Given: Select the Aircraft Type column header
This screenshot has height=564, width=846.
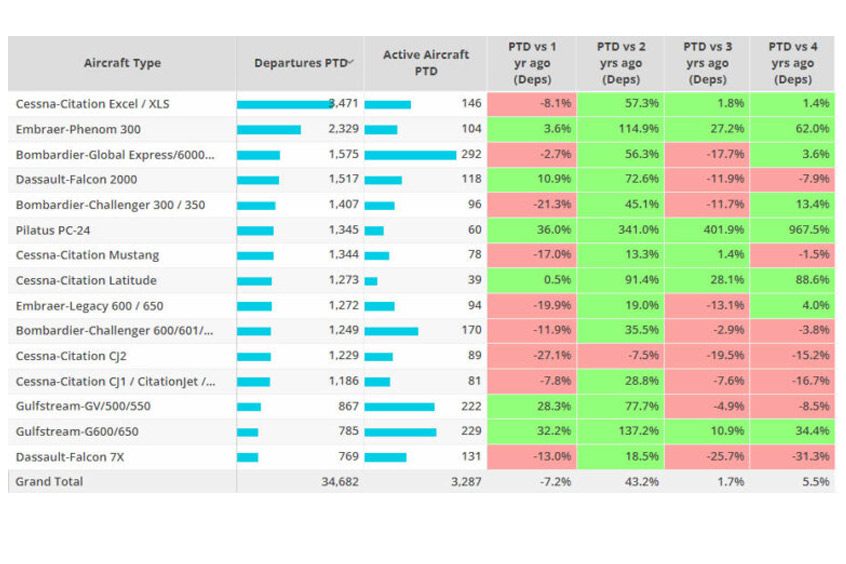Looking at the screenshot, I should tap(122, 63).
